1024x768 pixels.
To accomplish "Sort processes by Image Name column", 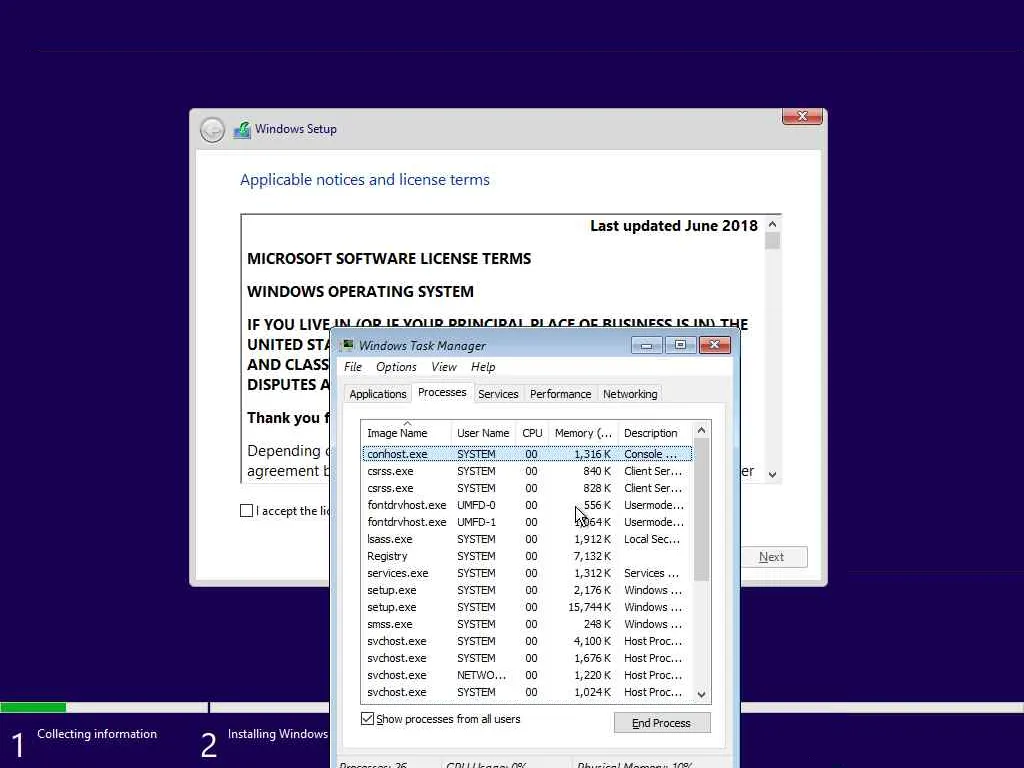I will click(406, 432).
